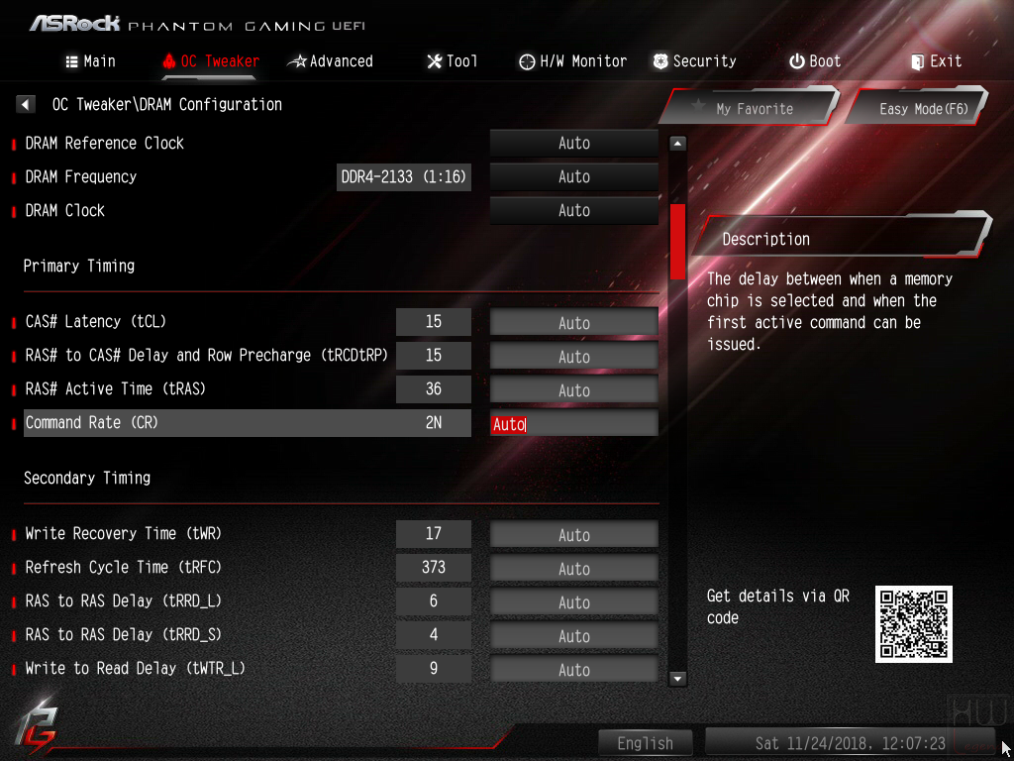This screenshot has width=1014, height=761.
Task: Click the Tool wrench icon
Action: point(435,61)
